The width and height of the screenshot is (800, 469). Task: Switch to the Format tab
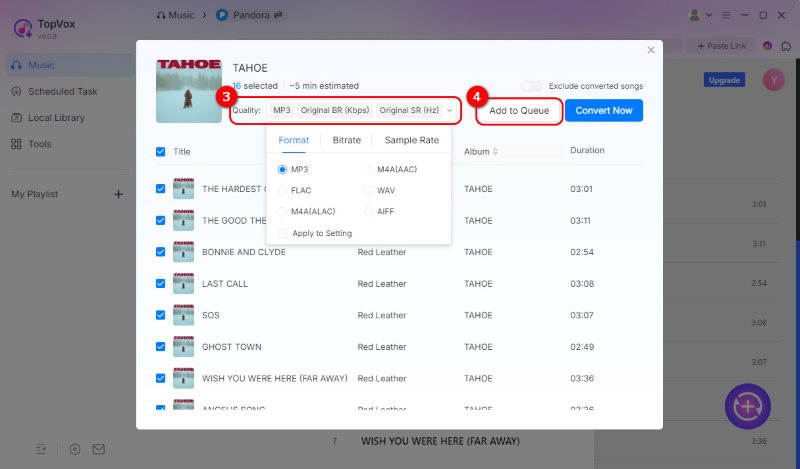pyautogui.click(x=293, y=140)
